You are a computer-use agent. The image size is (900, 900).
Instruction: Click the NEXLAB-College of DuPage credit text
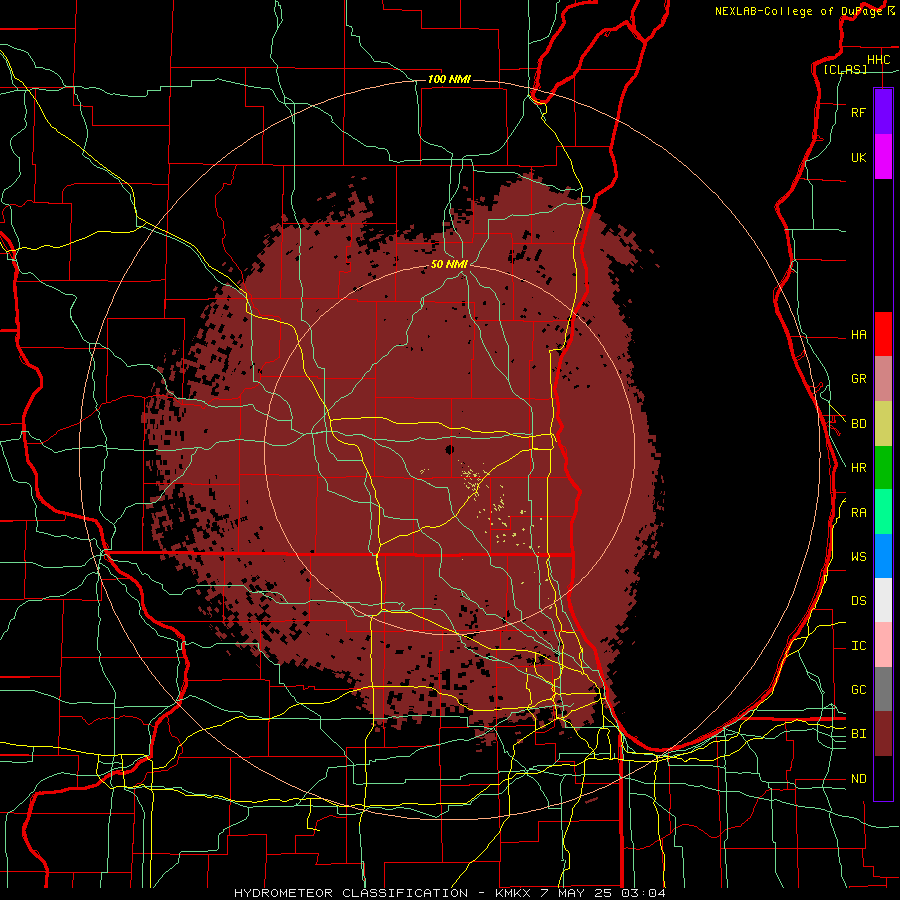click(x=798, y=11)
